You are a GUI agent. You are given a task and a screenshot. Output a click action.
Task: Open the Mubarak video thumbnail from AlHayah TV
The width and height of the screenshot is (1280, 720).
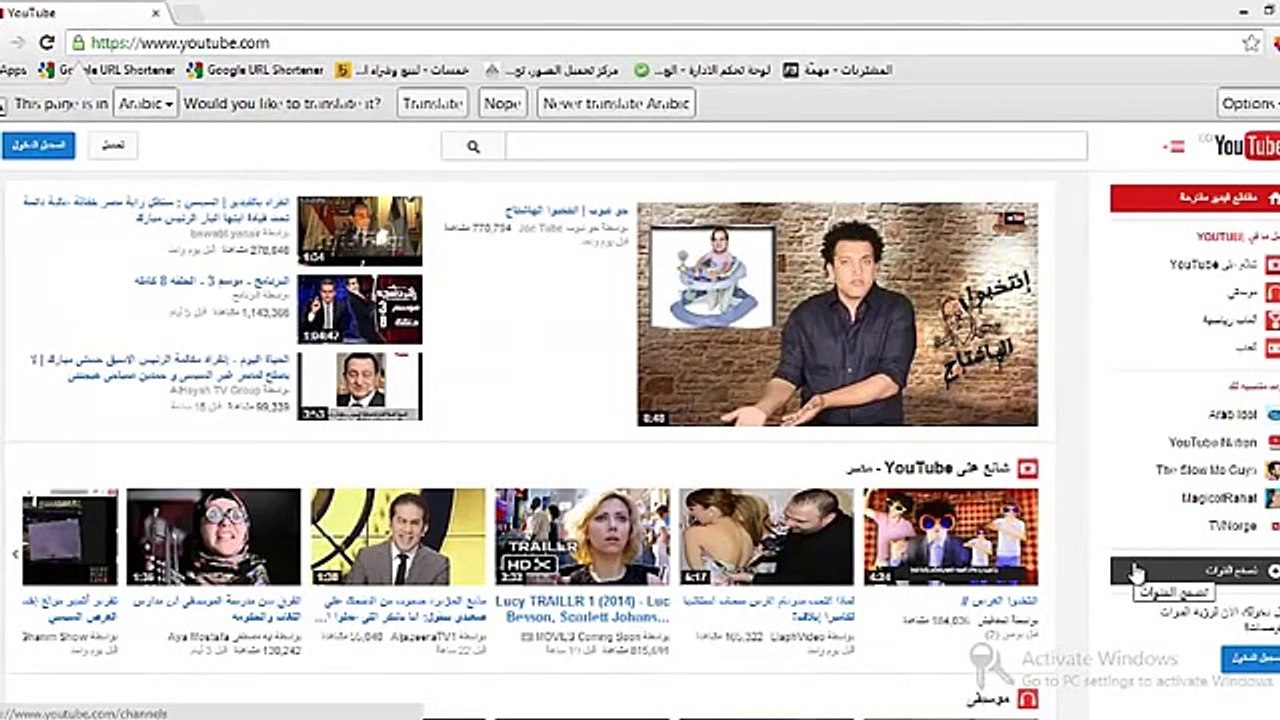coord(360,386)
